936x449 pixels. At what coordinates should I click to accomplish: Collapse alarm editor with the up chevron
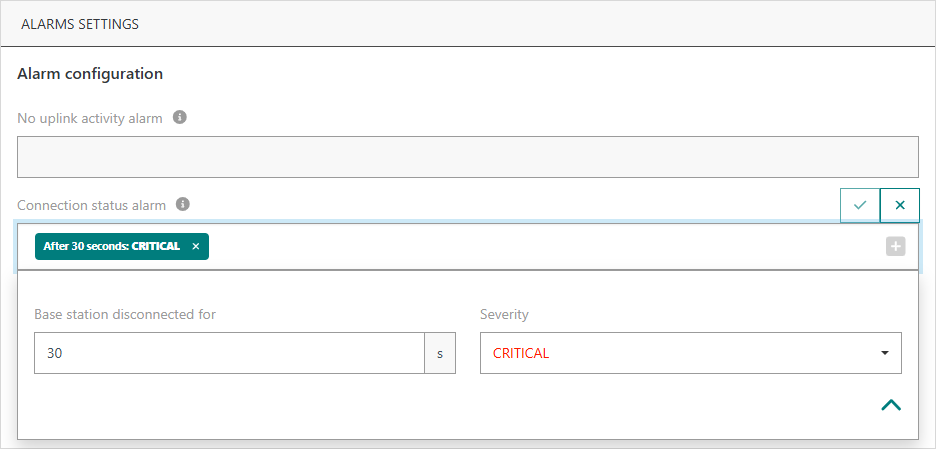point(890,405)
